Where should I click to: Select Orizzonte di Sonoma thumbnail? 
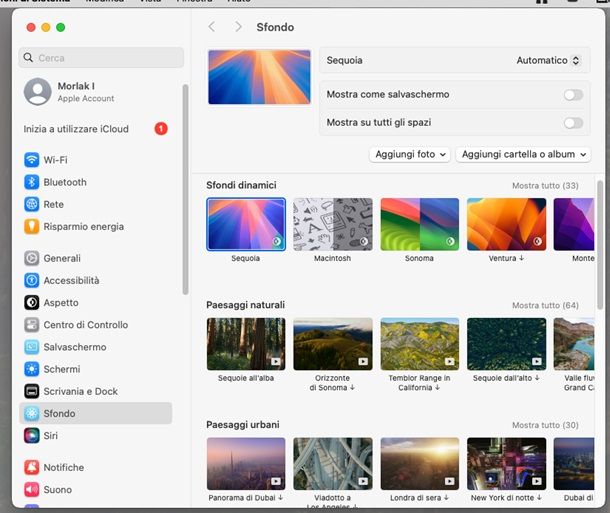[x=333, y=344]
